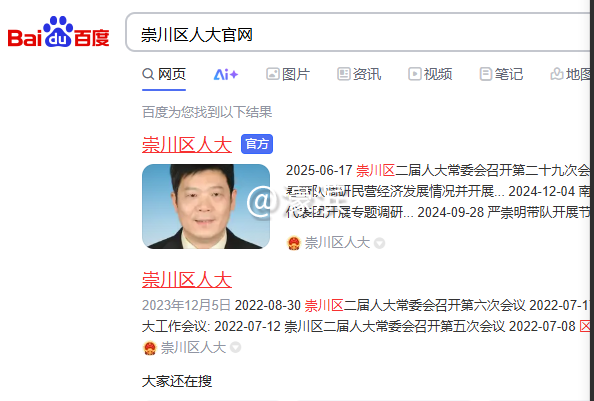Click the 地图 map tab icon
This screenshot has height=401, width=594.
point(556,74)
